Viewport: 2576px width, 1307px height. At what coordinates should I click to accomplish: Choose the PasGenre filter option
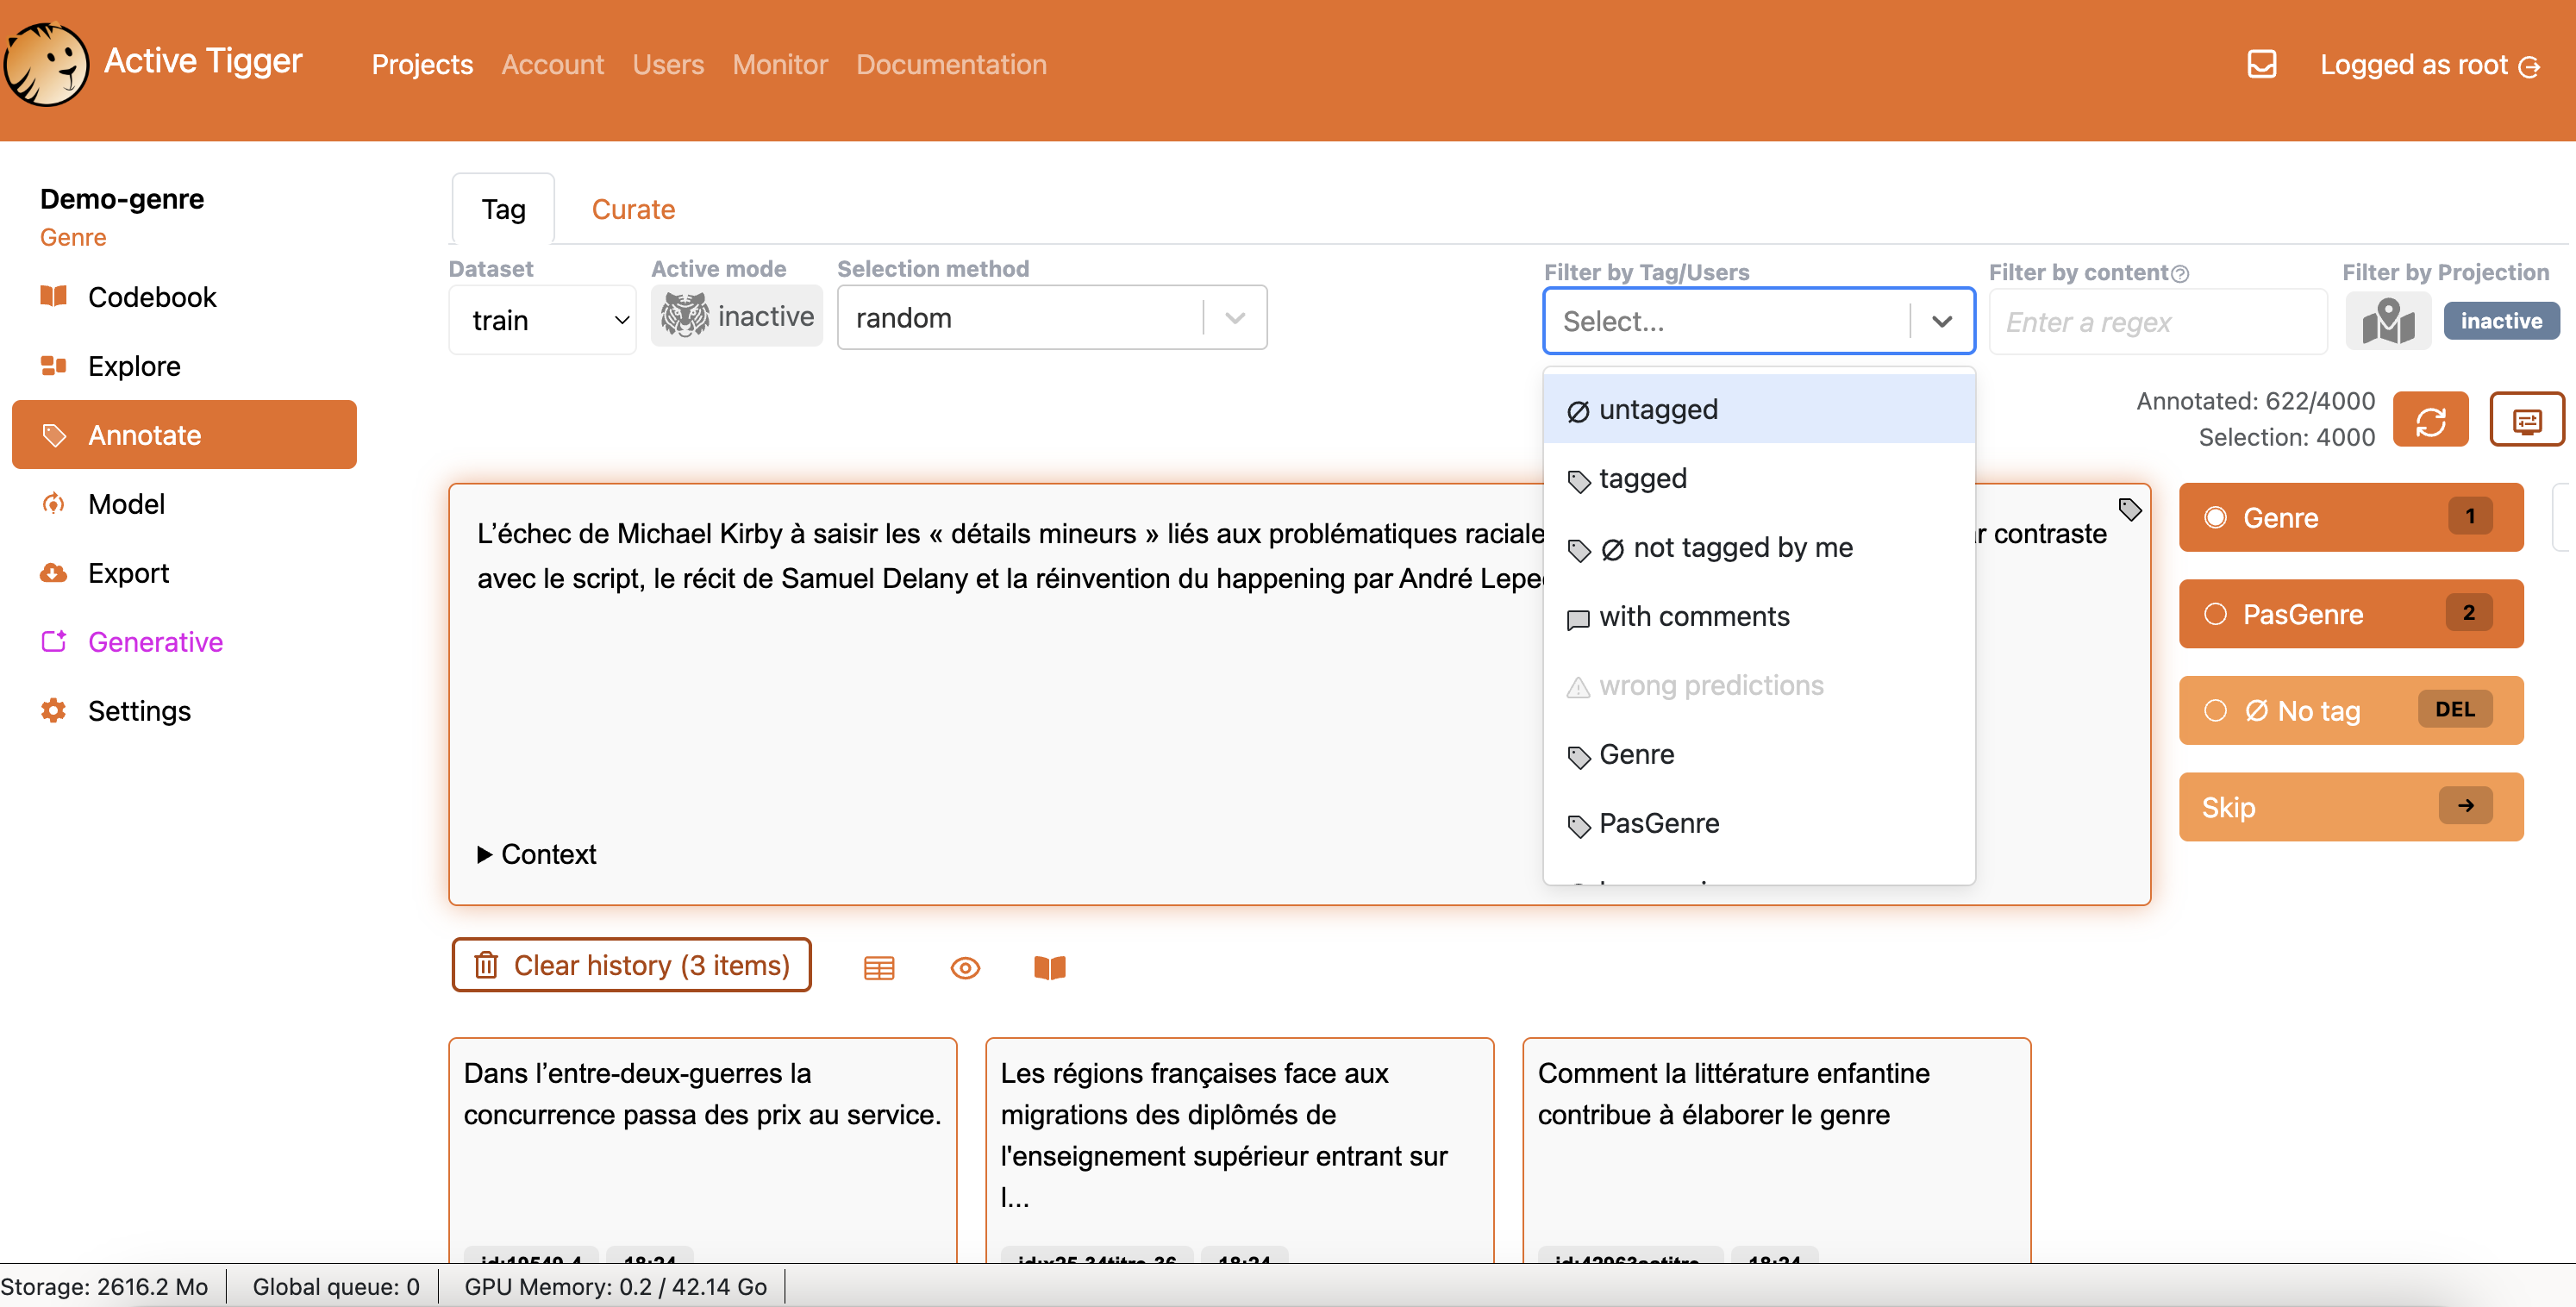coord(1759,823)
